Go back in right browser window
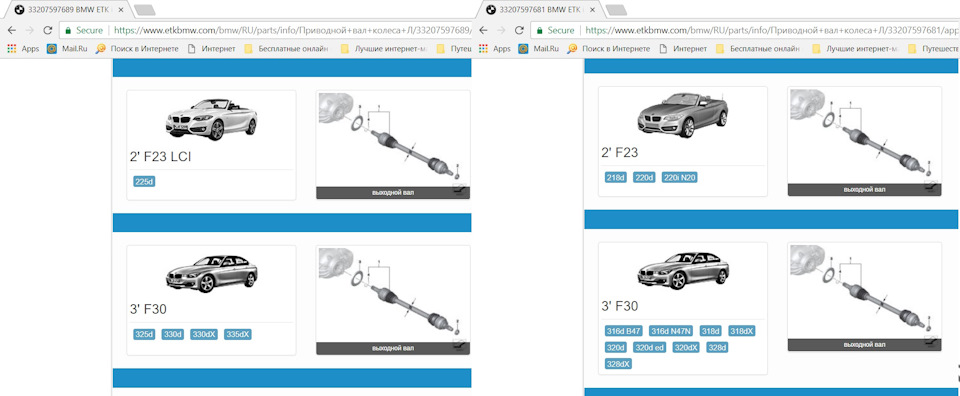 coord(483,30)
